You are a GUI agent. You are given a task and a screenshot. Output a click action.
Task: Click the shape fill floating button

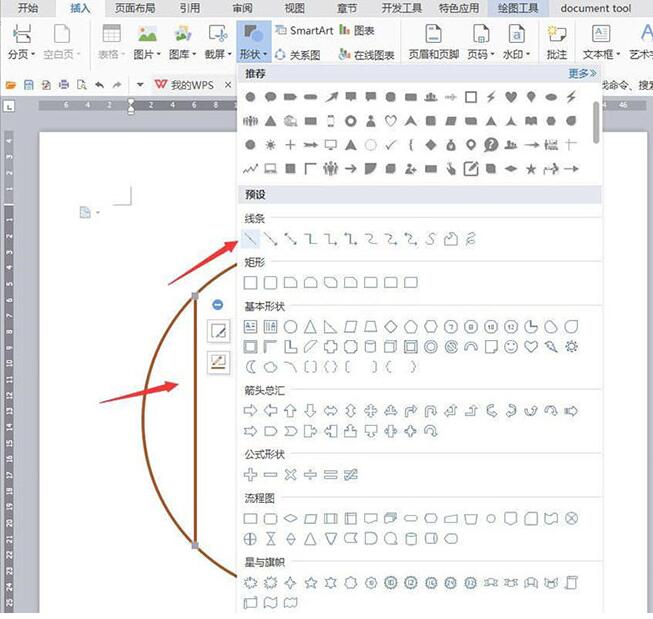pos(219,332)
